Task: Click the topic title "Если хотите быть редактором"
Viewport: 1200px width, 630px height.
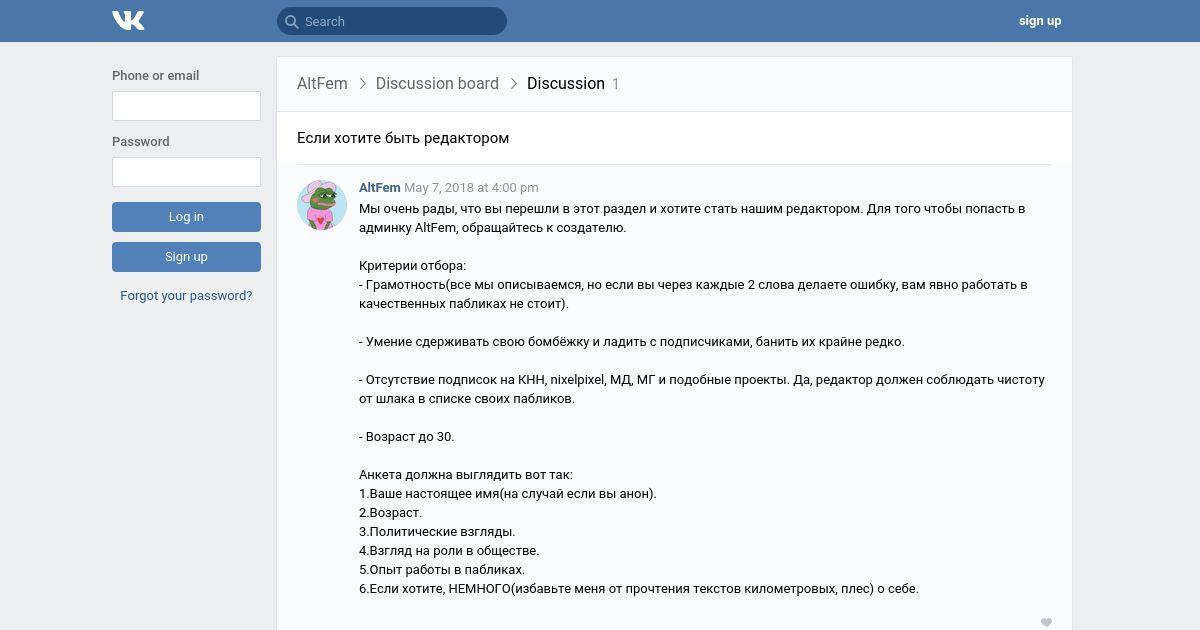Action: (x=403, y=138)
